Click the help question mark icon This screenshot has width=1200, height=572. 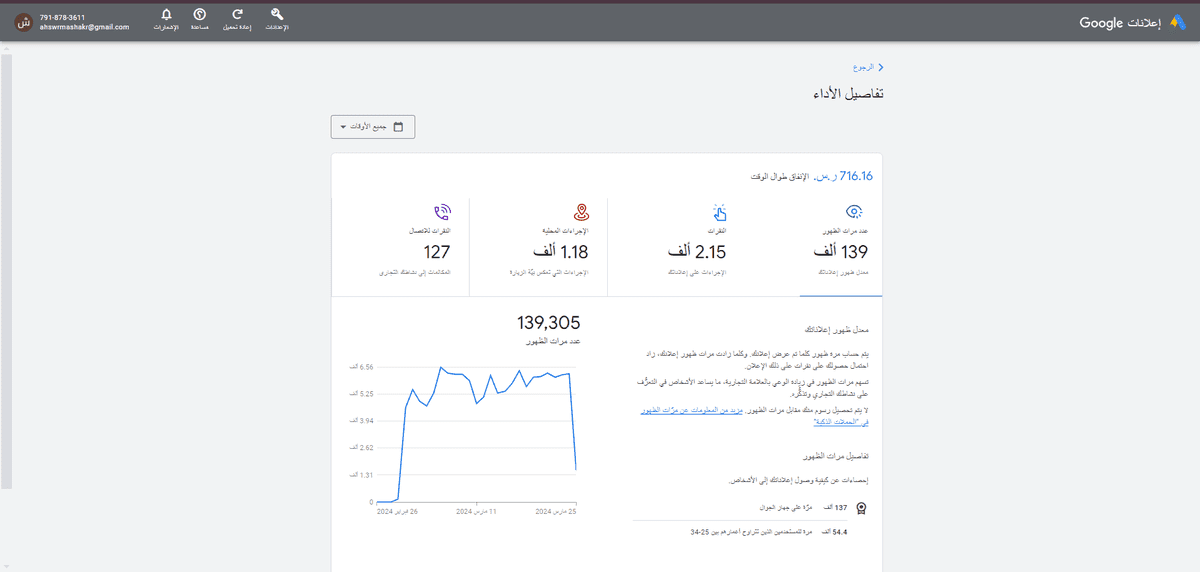(x=199, y=14)
